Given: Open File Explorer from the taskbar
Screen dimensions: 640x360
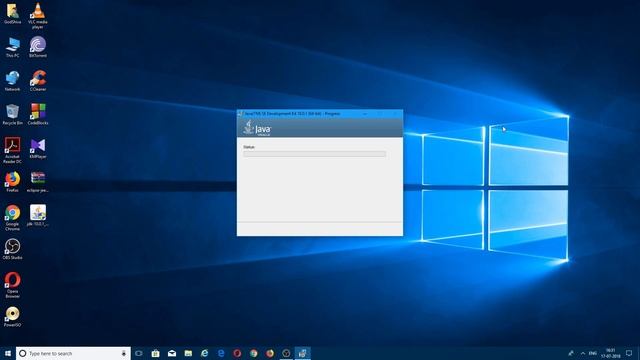Looking at the screenshot, I should pyautogui.click(x=188, y=353).
